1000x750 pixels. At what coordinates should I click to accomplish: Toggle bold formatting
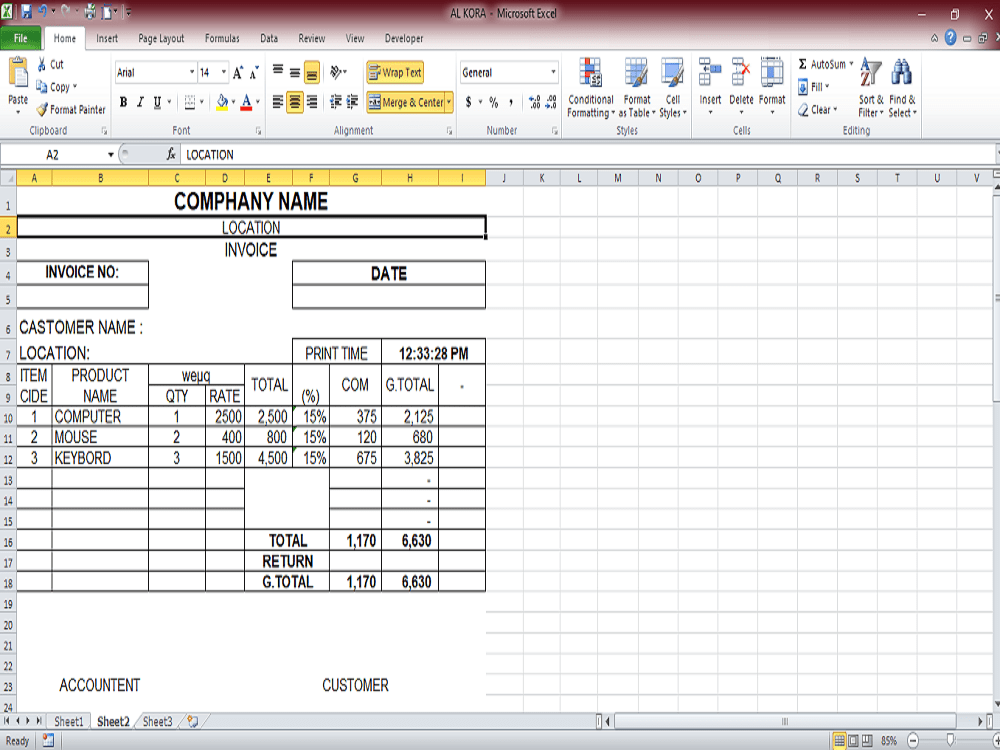pyautogui.click(x=122, y=102)
